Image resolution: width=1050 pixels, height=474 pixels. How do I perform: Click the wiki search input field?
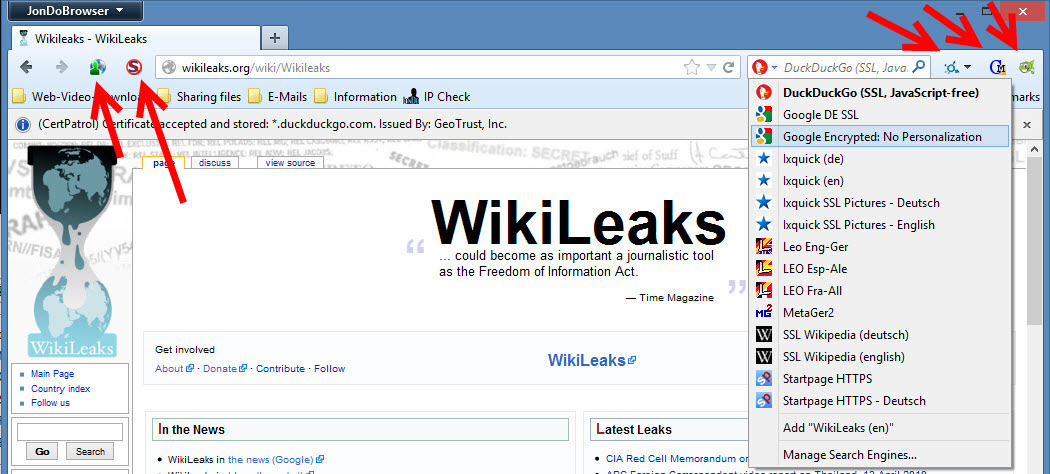[x=70, y=432]
